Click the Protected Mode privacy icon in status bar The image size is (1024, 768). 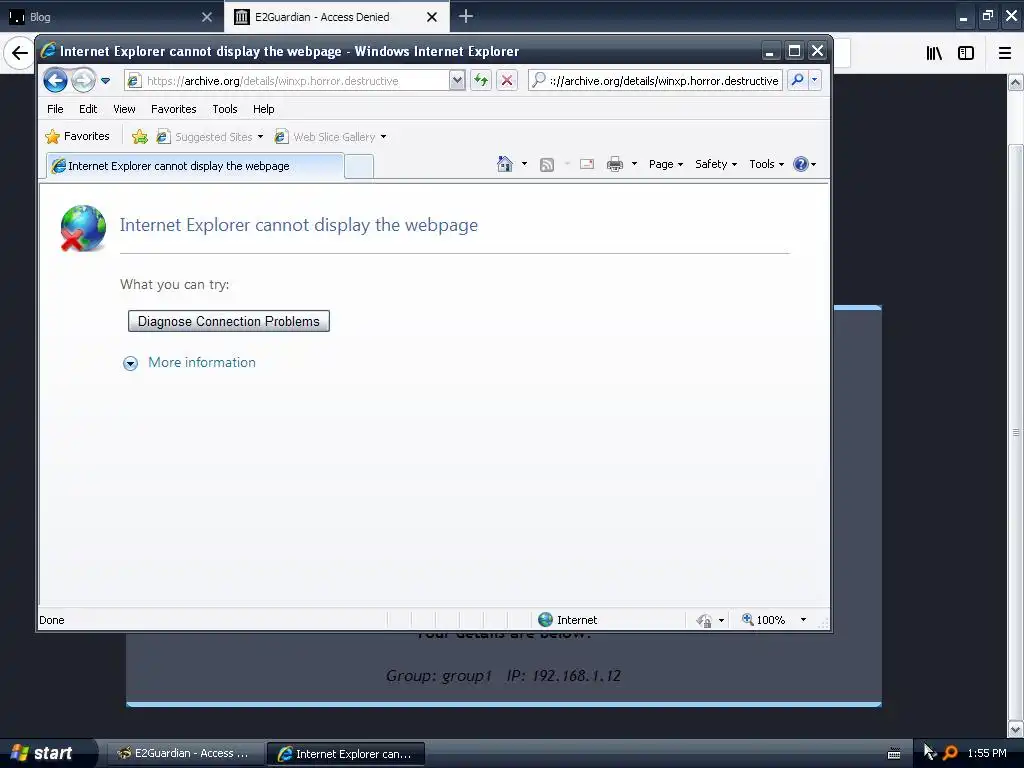click(x=704, y=620)
